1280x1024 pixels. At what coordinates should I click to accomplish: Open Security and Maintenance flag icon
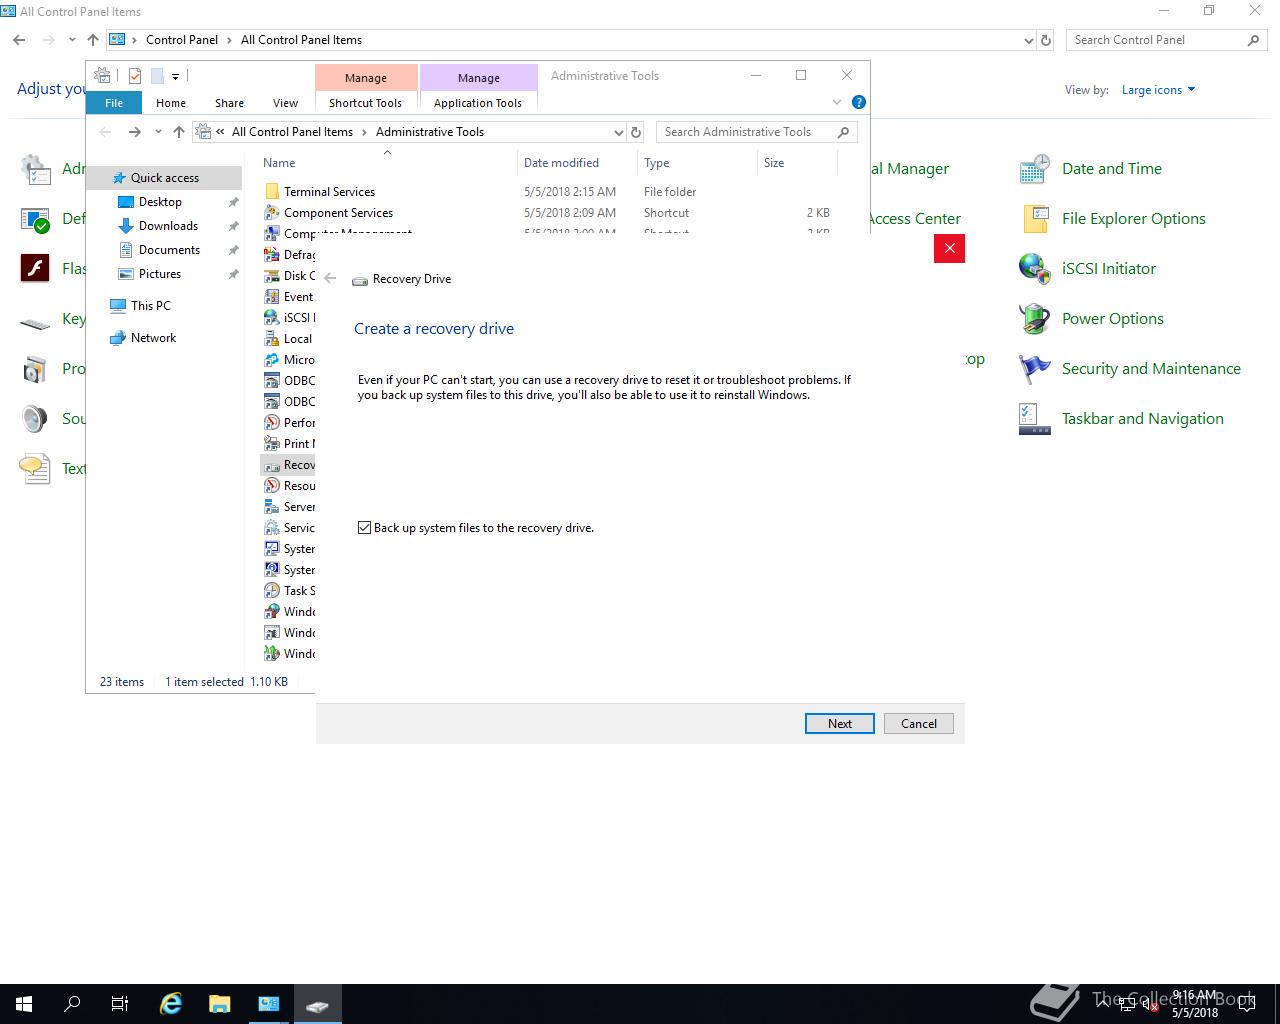click(x=1034, y=369)
